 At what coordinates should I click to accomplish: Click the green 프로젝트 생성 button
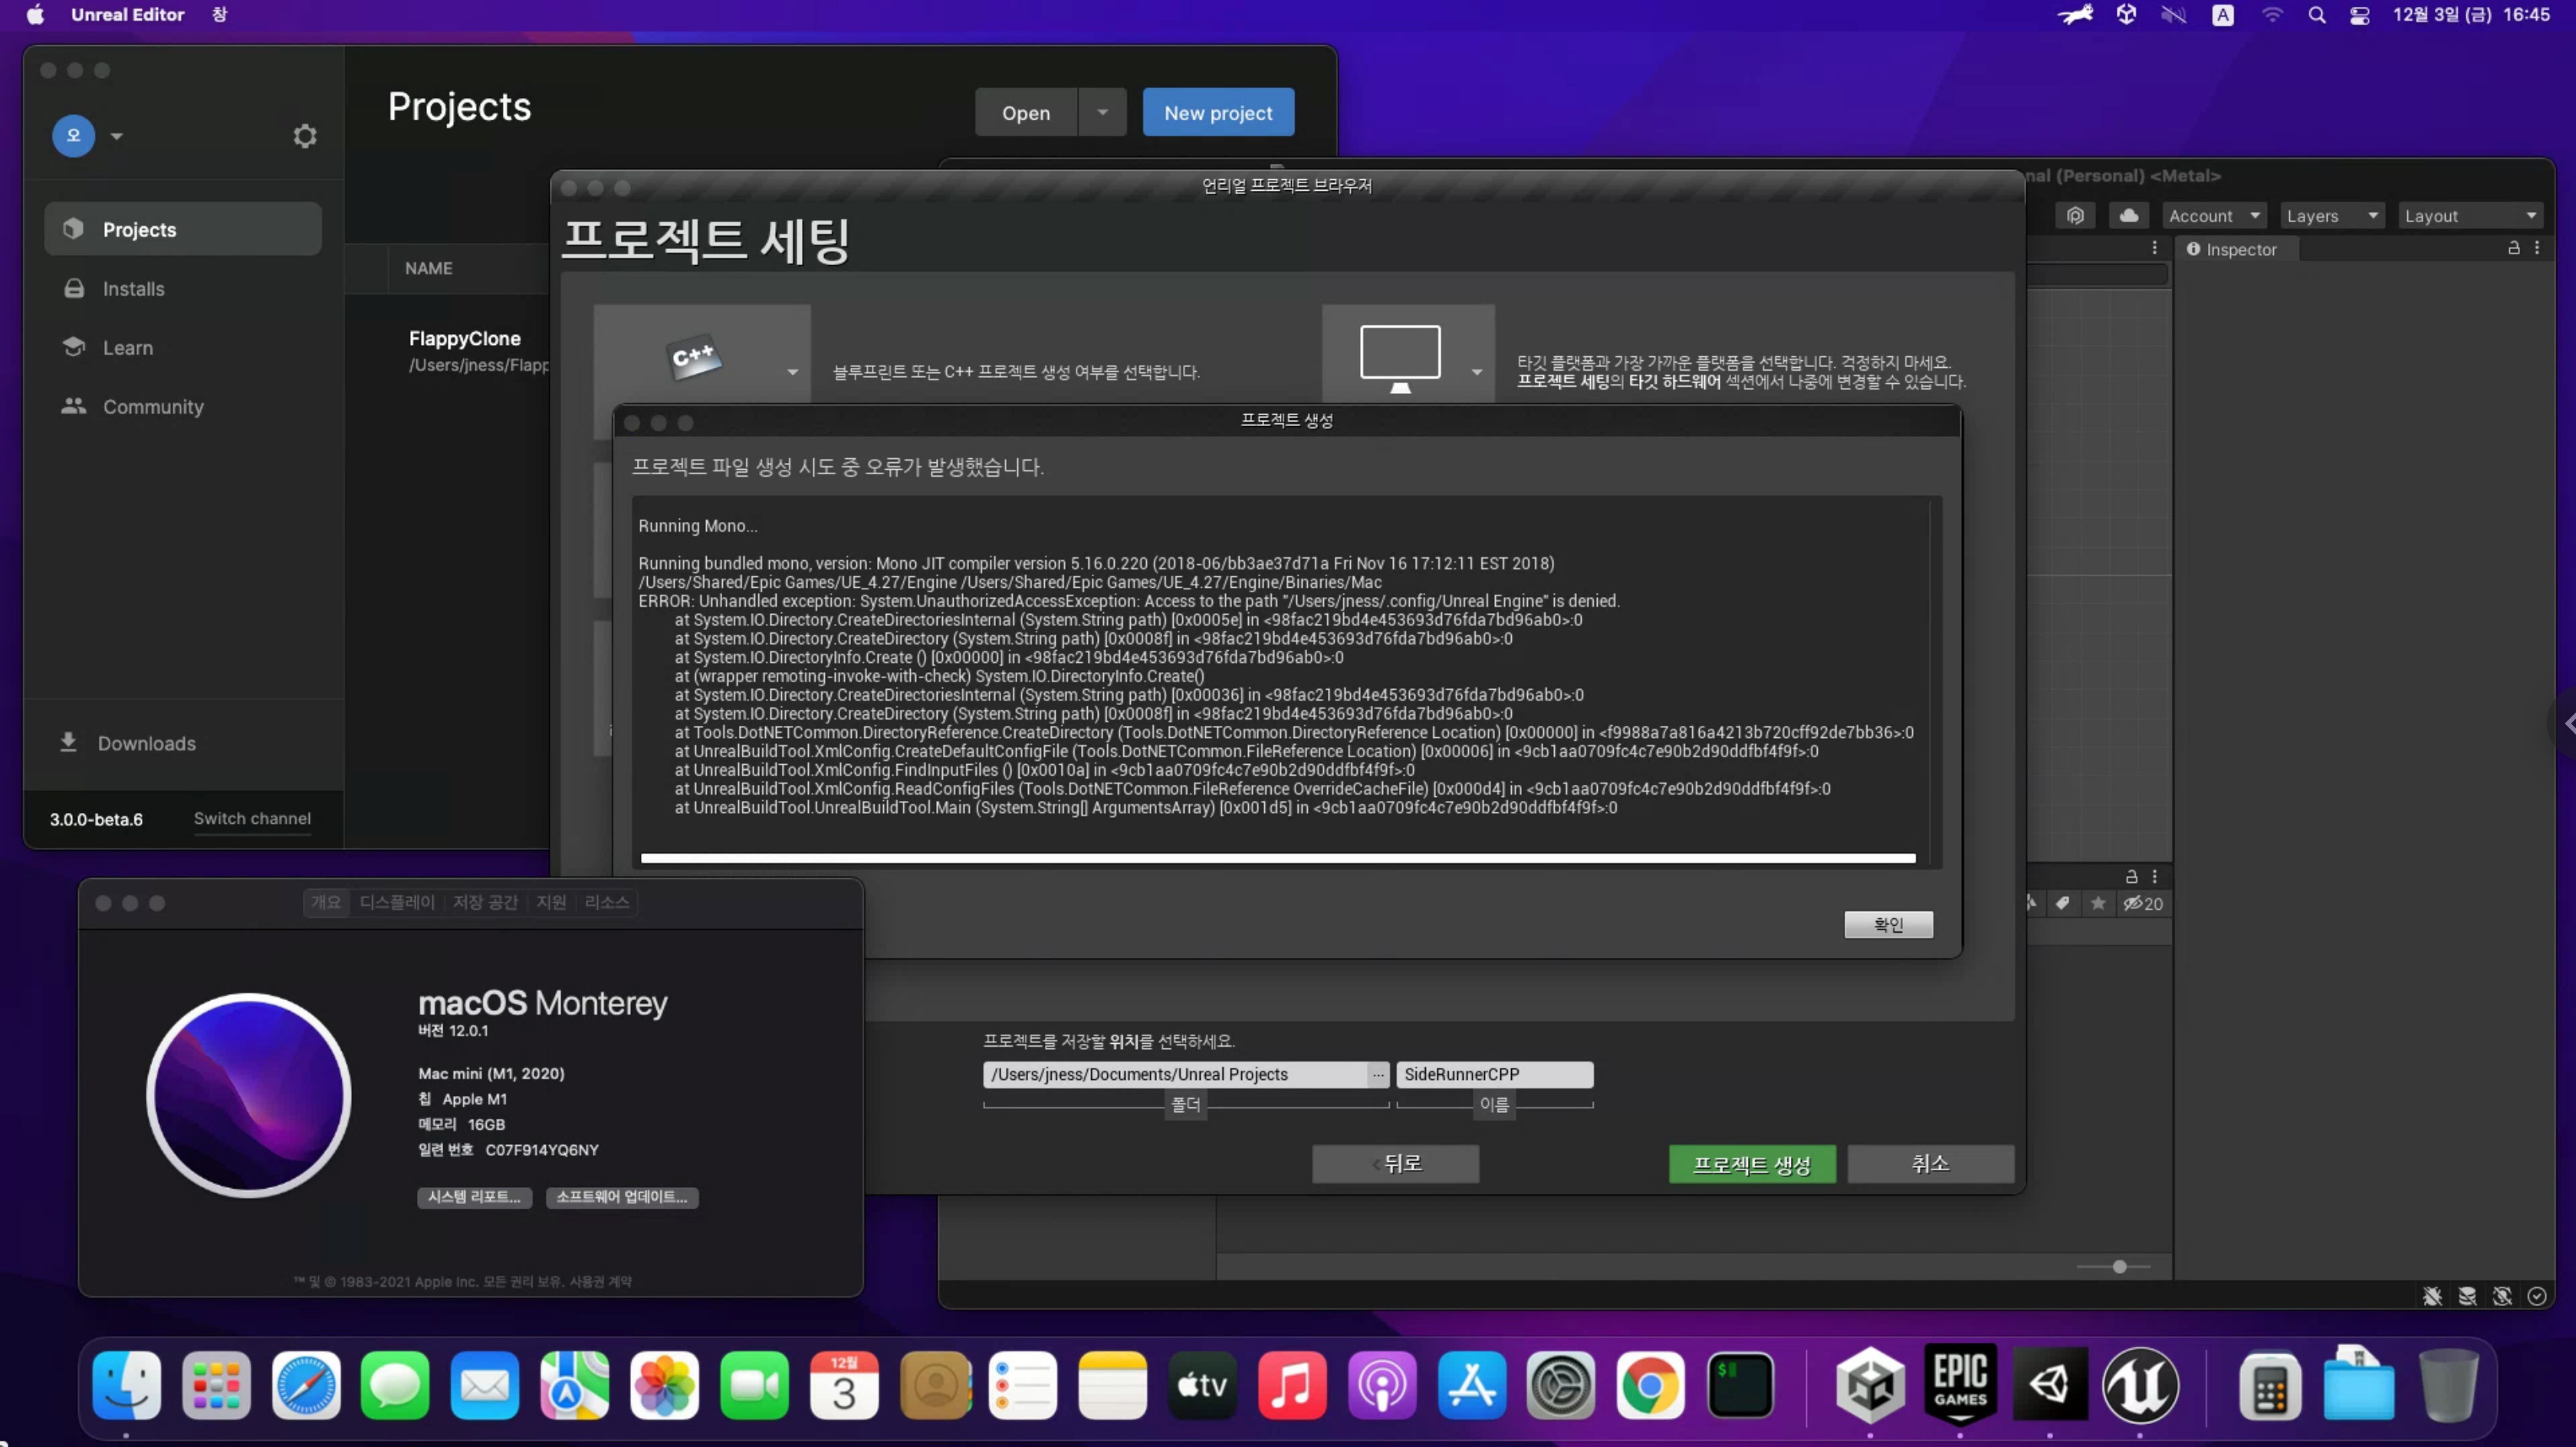click(1751, 1164)
